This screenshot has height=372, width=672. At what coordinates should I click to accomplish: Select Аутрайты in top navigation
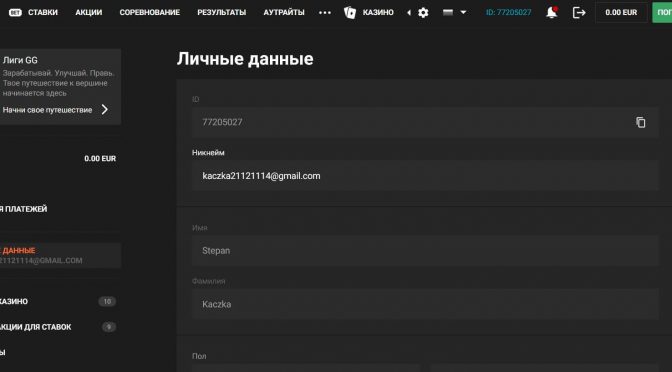point(284,12)
